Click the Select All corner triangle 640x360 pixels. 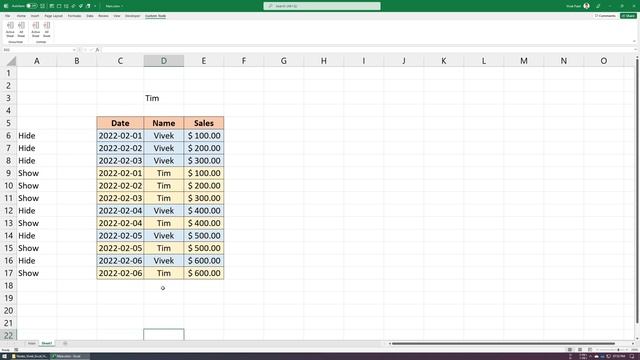point(11,61)
